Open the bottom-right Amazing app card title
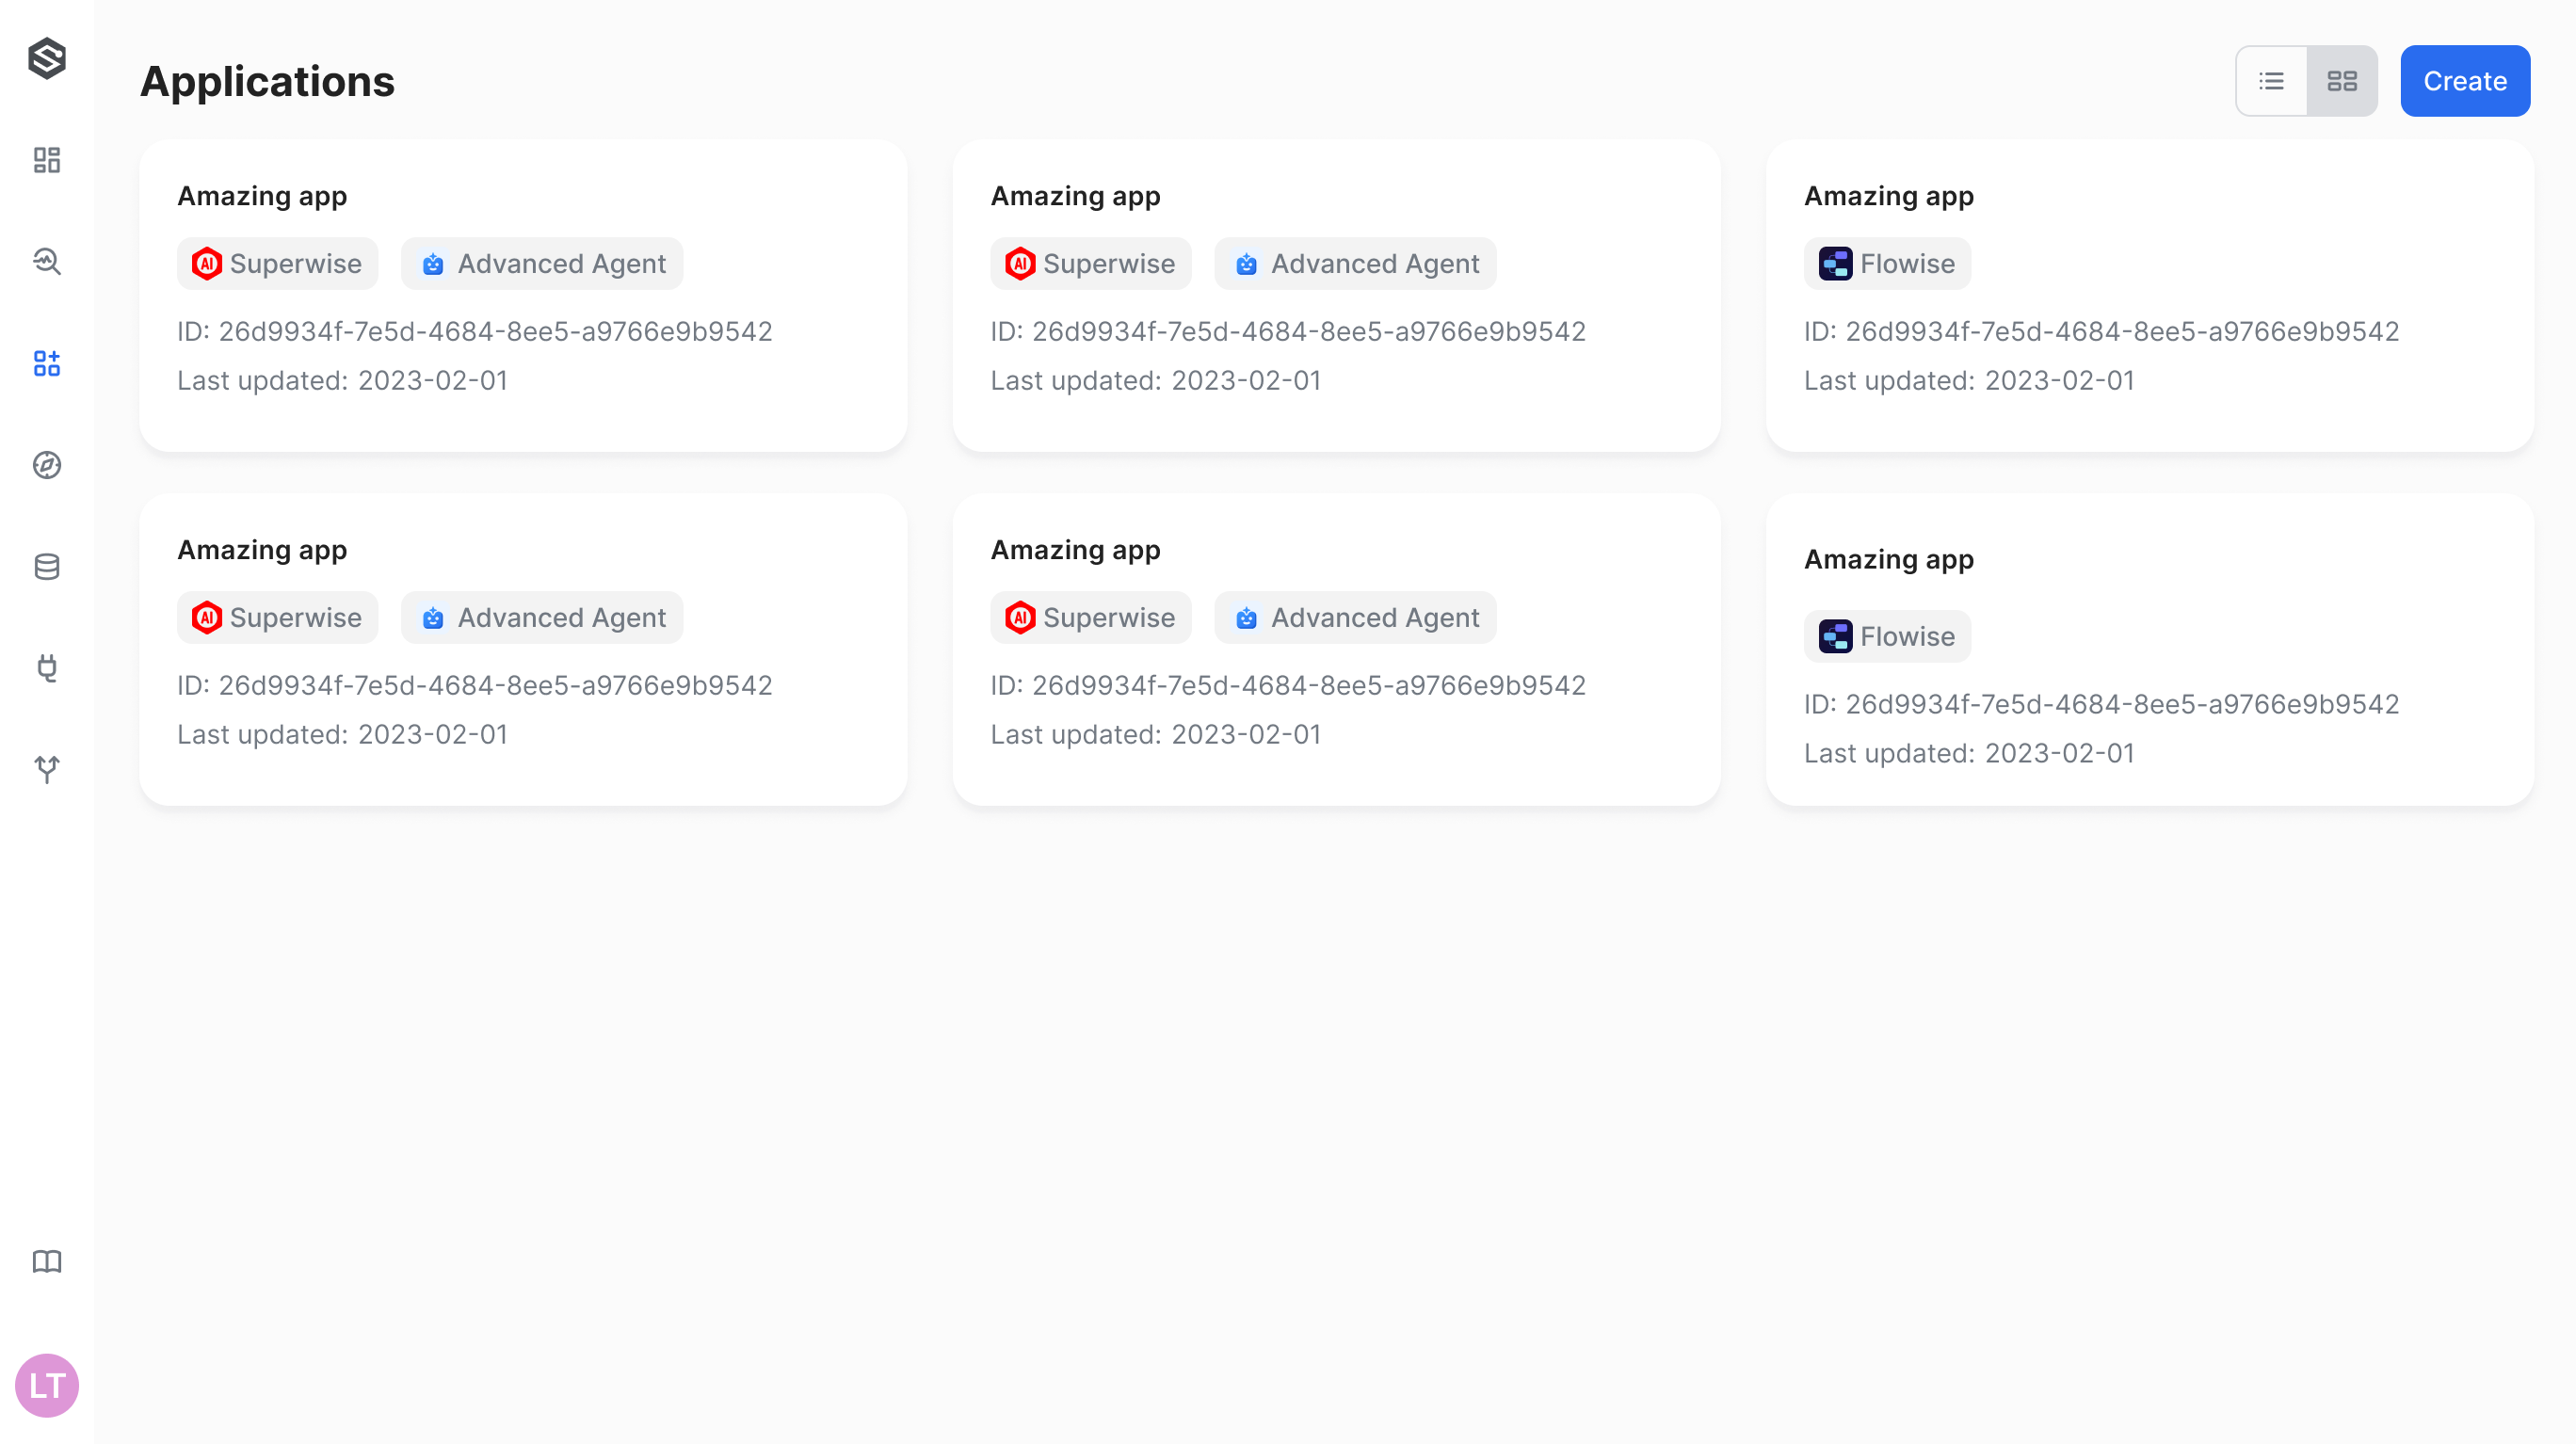The width and height of the screenshot is (2576, 1444). (1889, 559)
